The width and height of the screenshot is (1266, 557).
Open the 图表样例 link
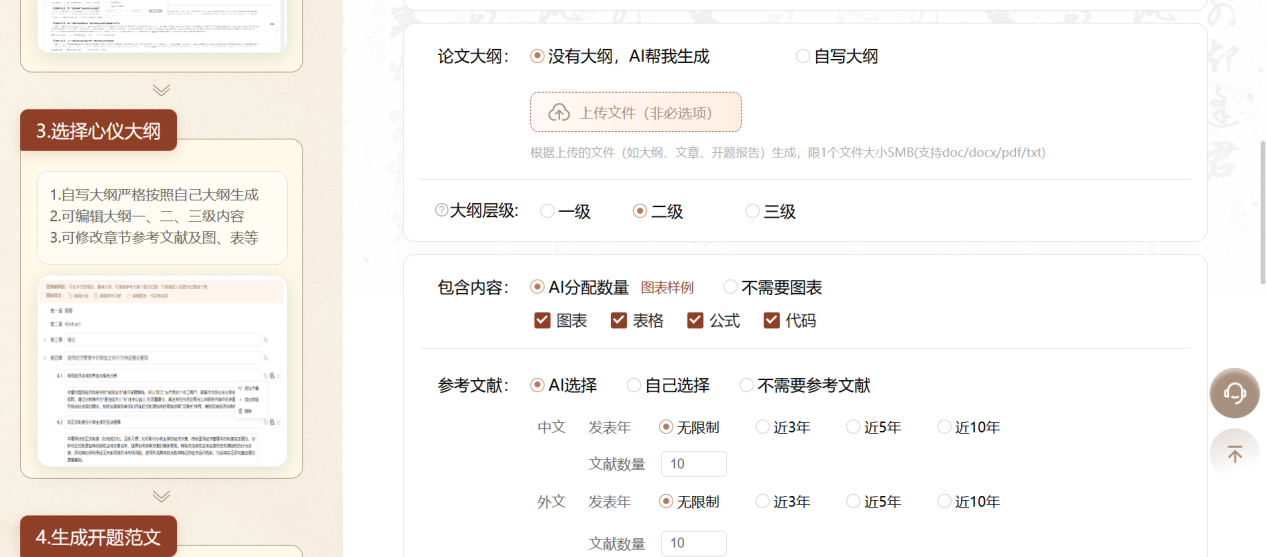pyautogui.click(x=667, y=288)
